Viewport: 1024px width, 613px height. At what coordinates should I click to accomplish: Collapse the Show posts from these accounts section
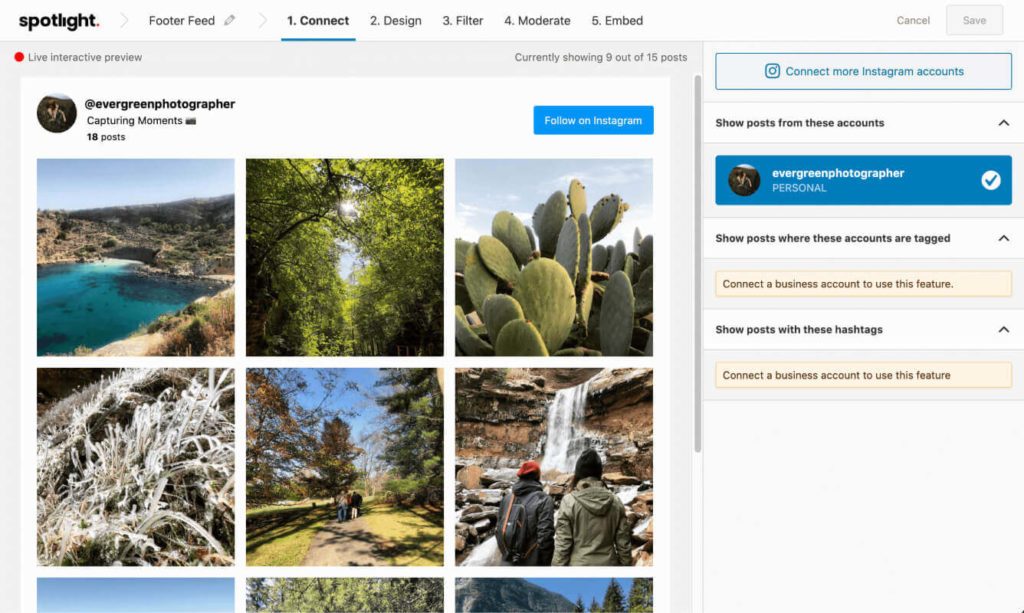pos(1005,122)
